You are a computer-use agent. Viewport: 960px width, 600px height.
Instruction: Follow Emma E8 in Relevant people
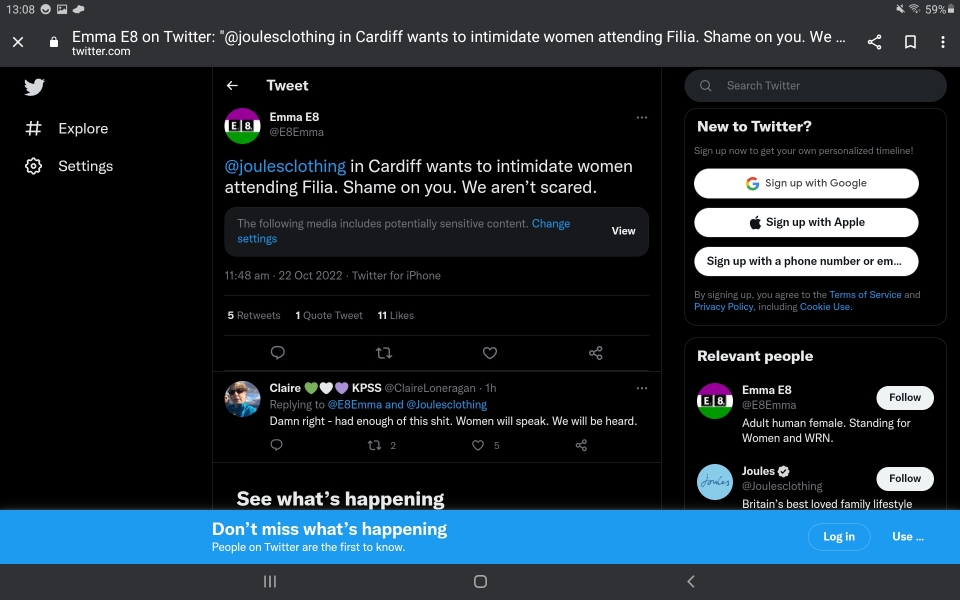(x=905, y=398)
